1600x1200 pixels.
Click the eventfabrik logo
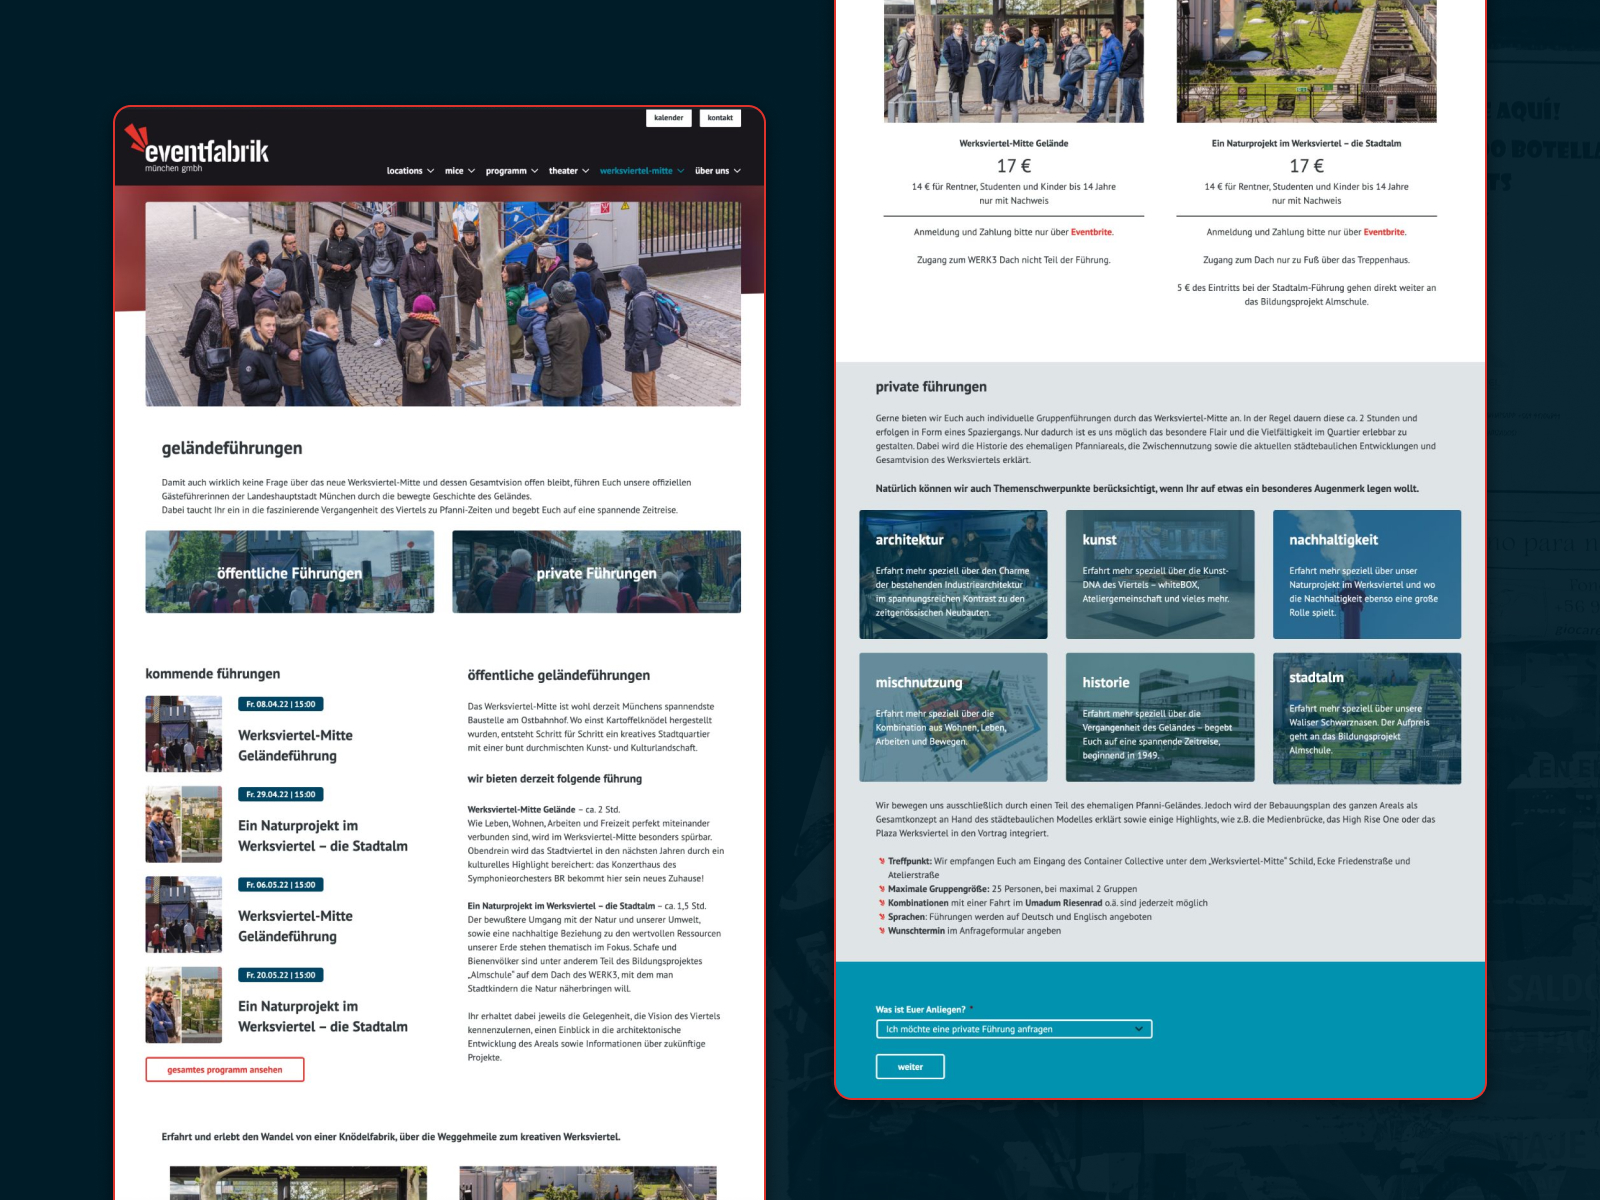pos(198,150)
